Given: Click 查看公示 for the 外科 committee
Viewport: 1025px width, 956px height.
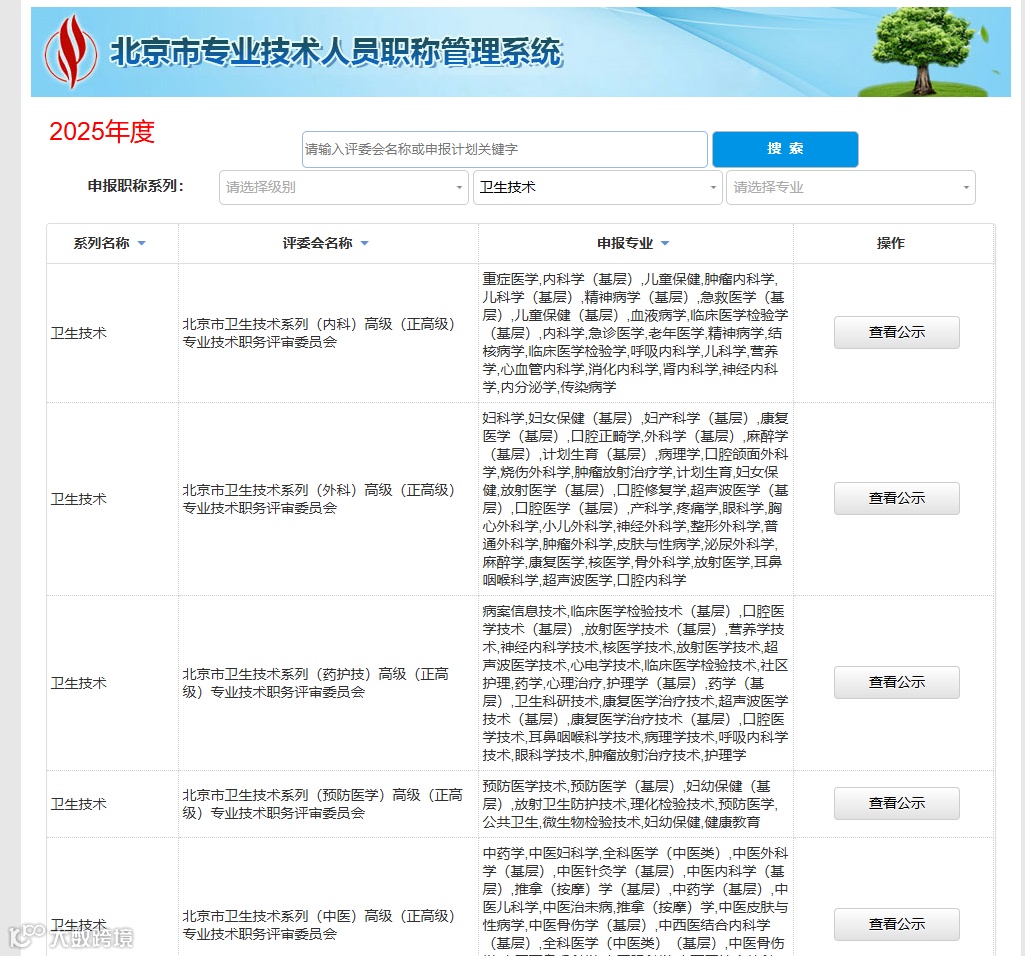Looking at the screenshot, I should (896, 498).
